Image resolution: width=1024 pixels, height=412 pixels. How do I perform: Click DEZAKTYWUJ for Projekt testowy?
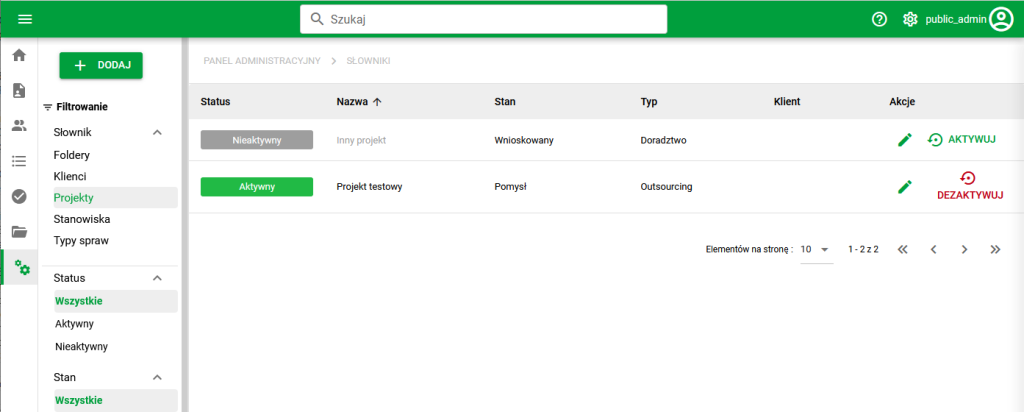969,186
